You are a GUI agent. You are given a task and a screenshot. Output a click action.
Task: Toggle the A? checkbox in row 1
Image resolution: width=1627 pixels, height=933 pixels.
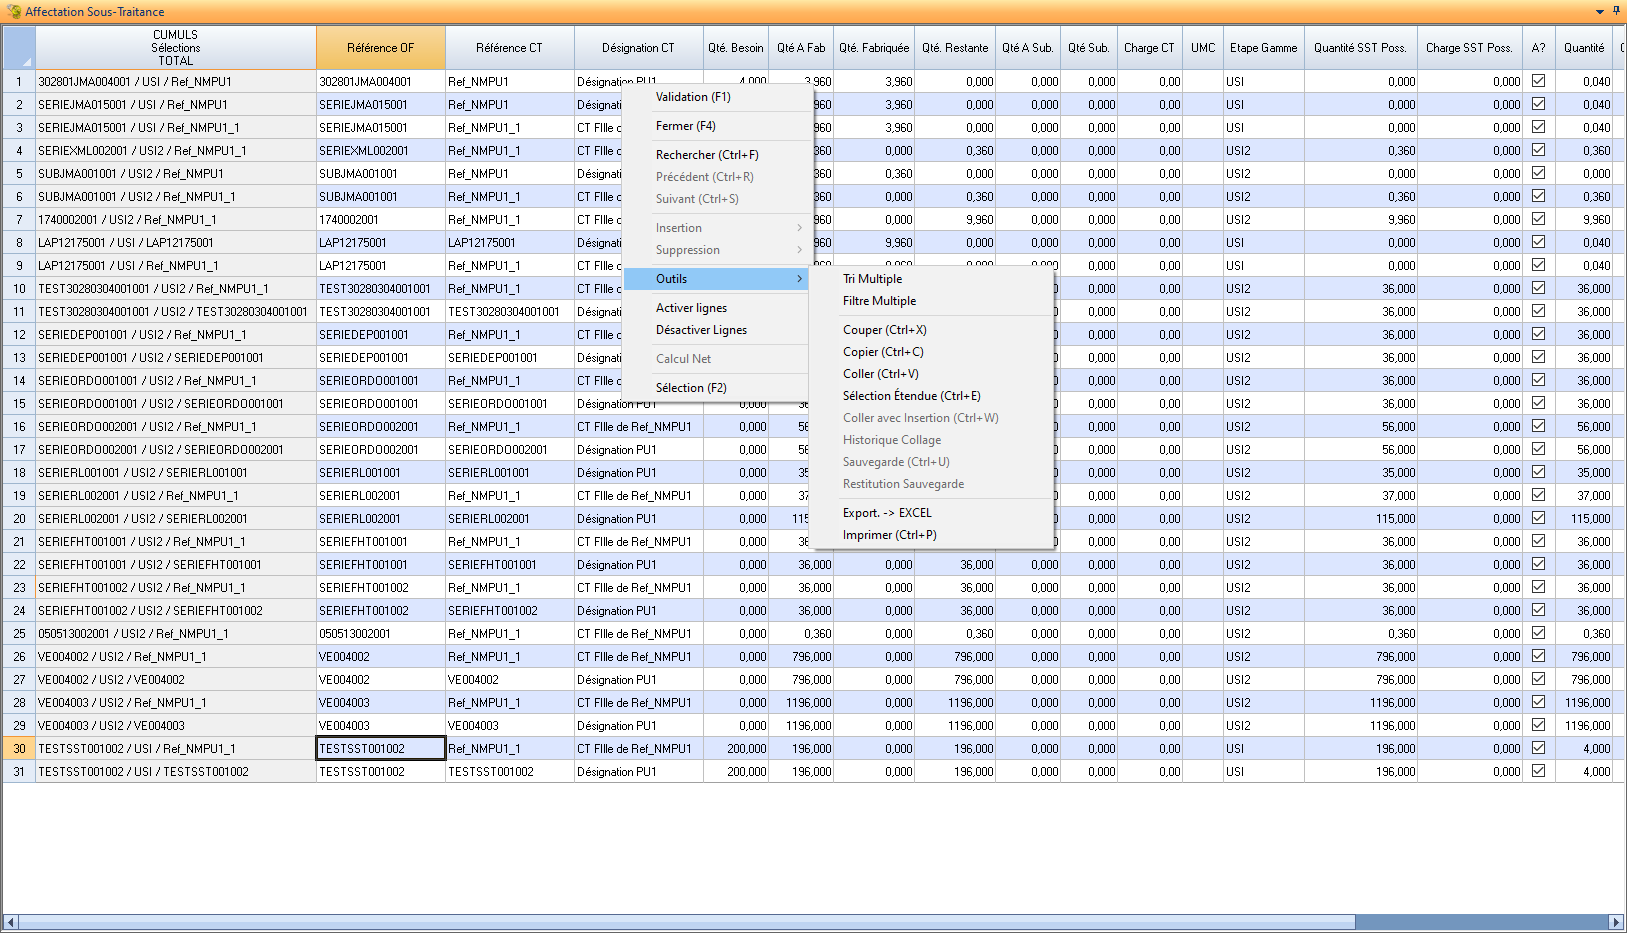[x=1538, y=81]
